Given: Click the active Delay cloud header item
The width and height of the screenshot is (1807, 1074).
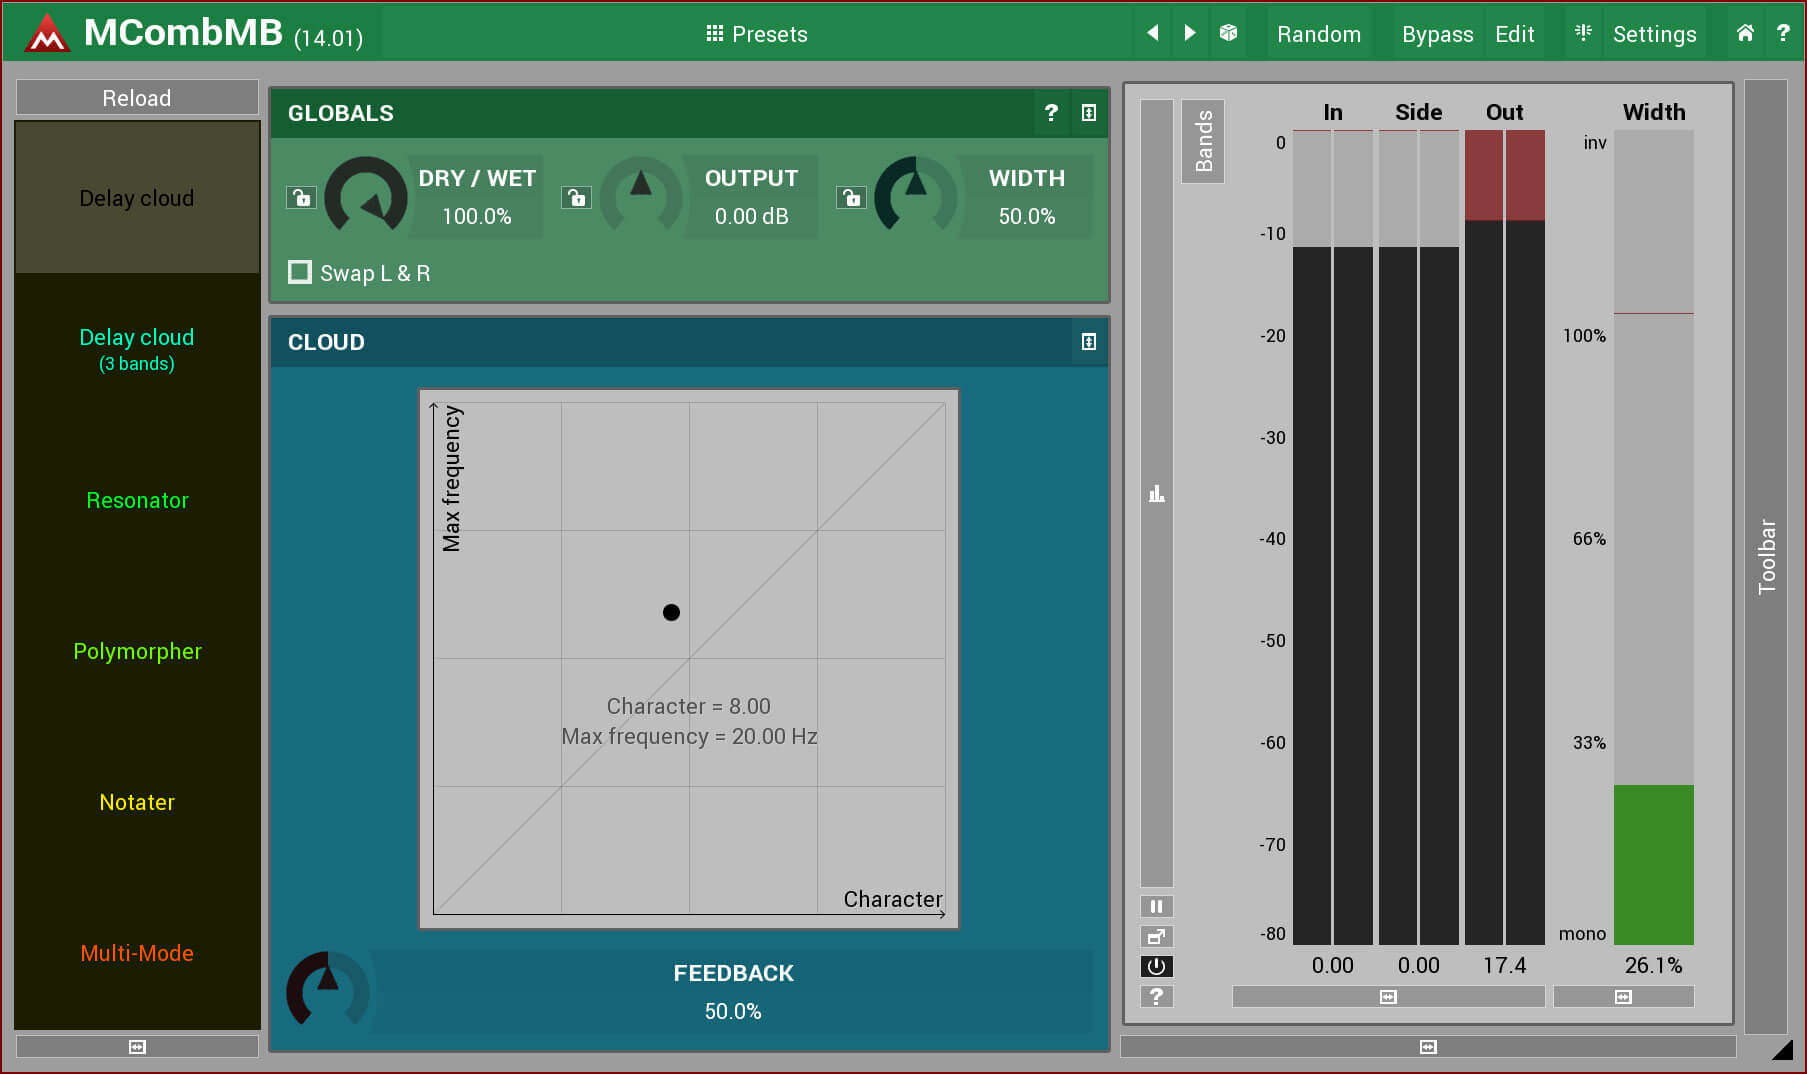Looking at the screenshot, I should 137,198.
